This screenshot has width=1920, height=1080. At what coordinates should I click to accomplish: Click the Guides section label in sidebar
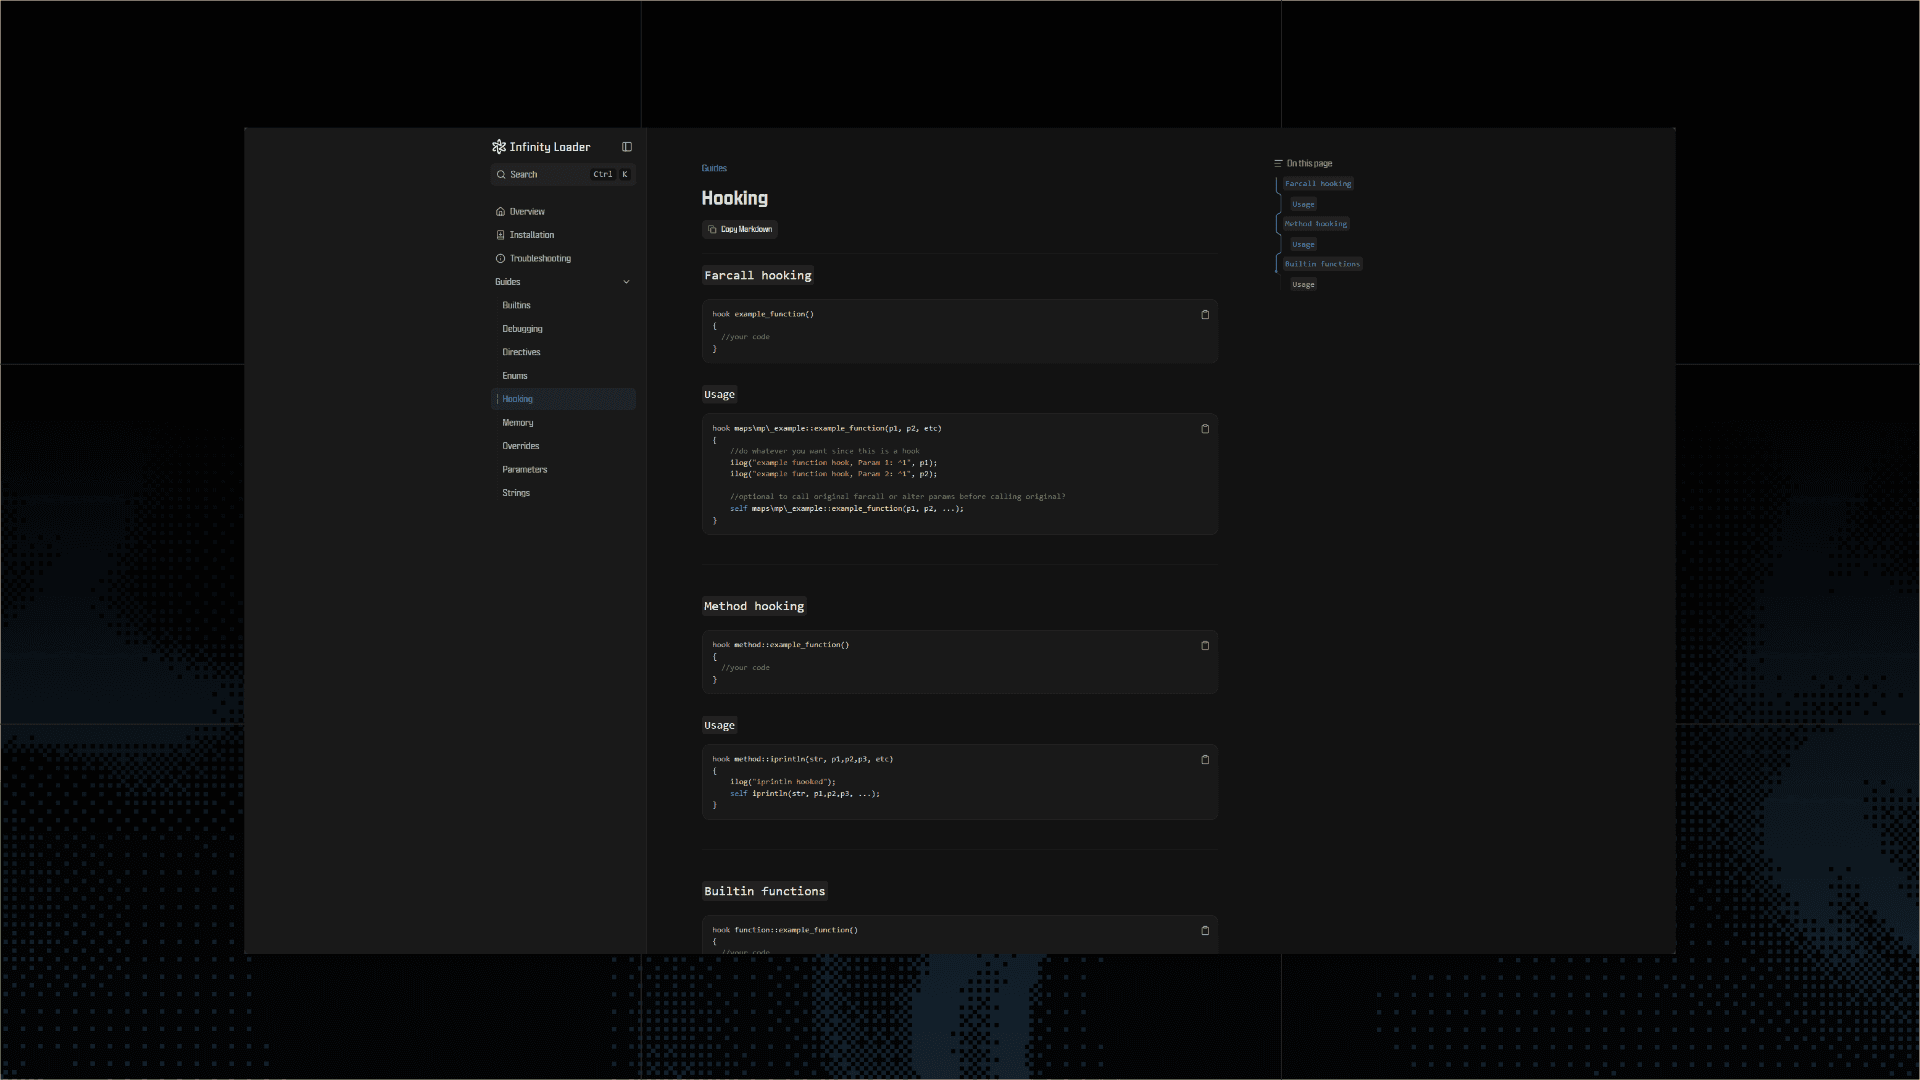tap(508, 282)
